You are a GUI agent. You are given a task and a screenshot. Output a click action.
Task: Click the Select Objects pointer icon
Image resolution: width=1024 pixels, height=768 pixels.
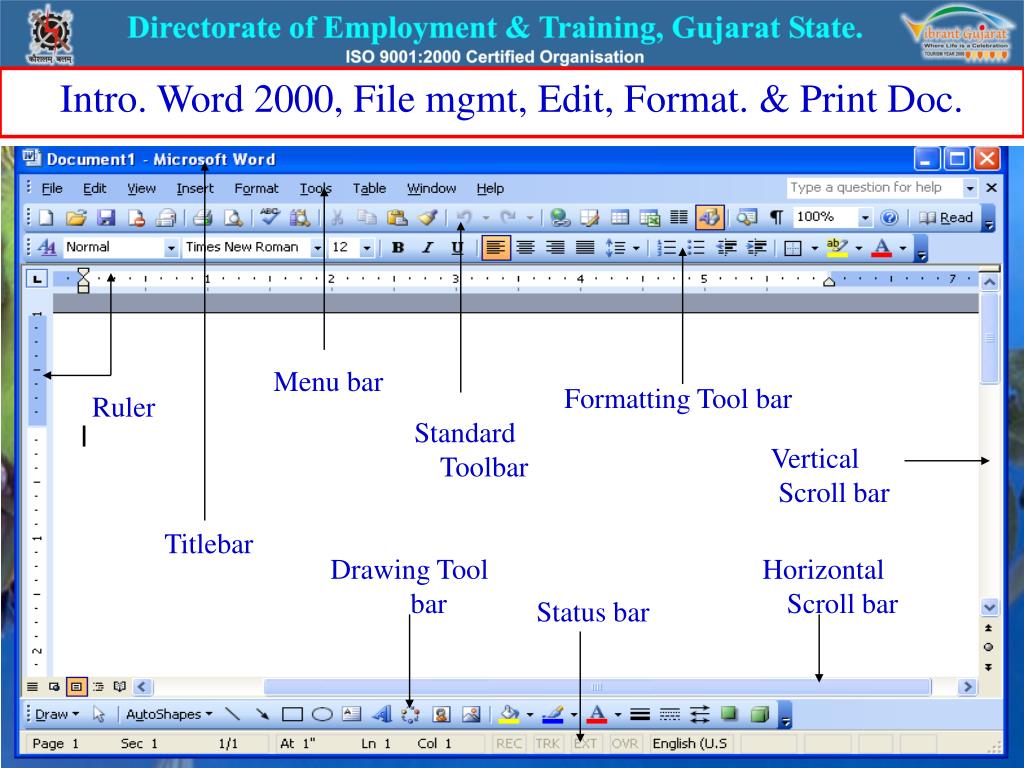tap(99, 714)
